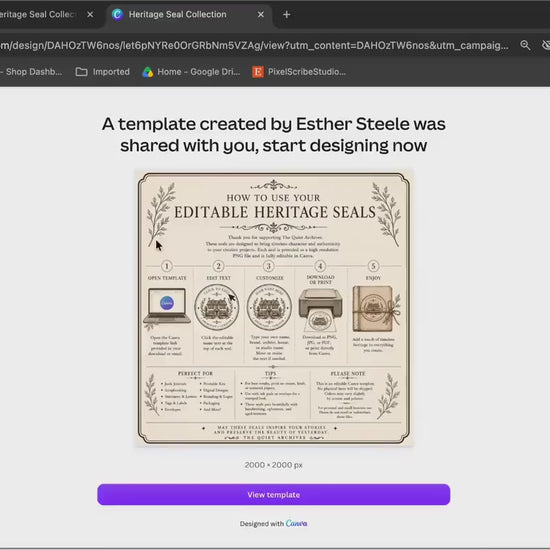Click the Imported folder icon
Screen dimensions: 550x550
click(x=81, y=72)
